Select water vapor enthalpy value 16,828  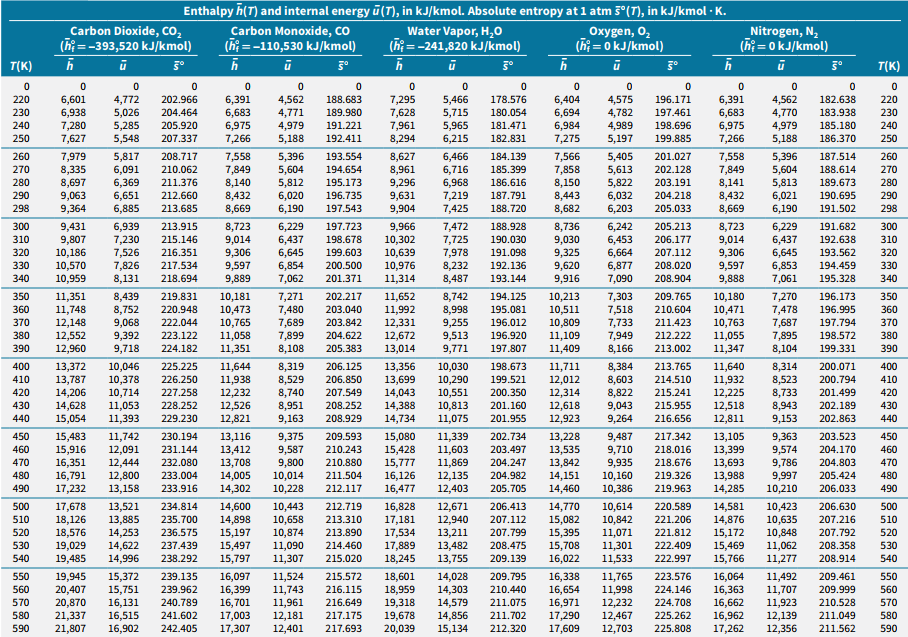coord(400,507)
